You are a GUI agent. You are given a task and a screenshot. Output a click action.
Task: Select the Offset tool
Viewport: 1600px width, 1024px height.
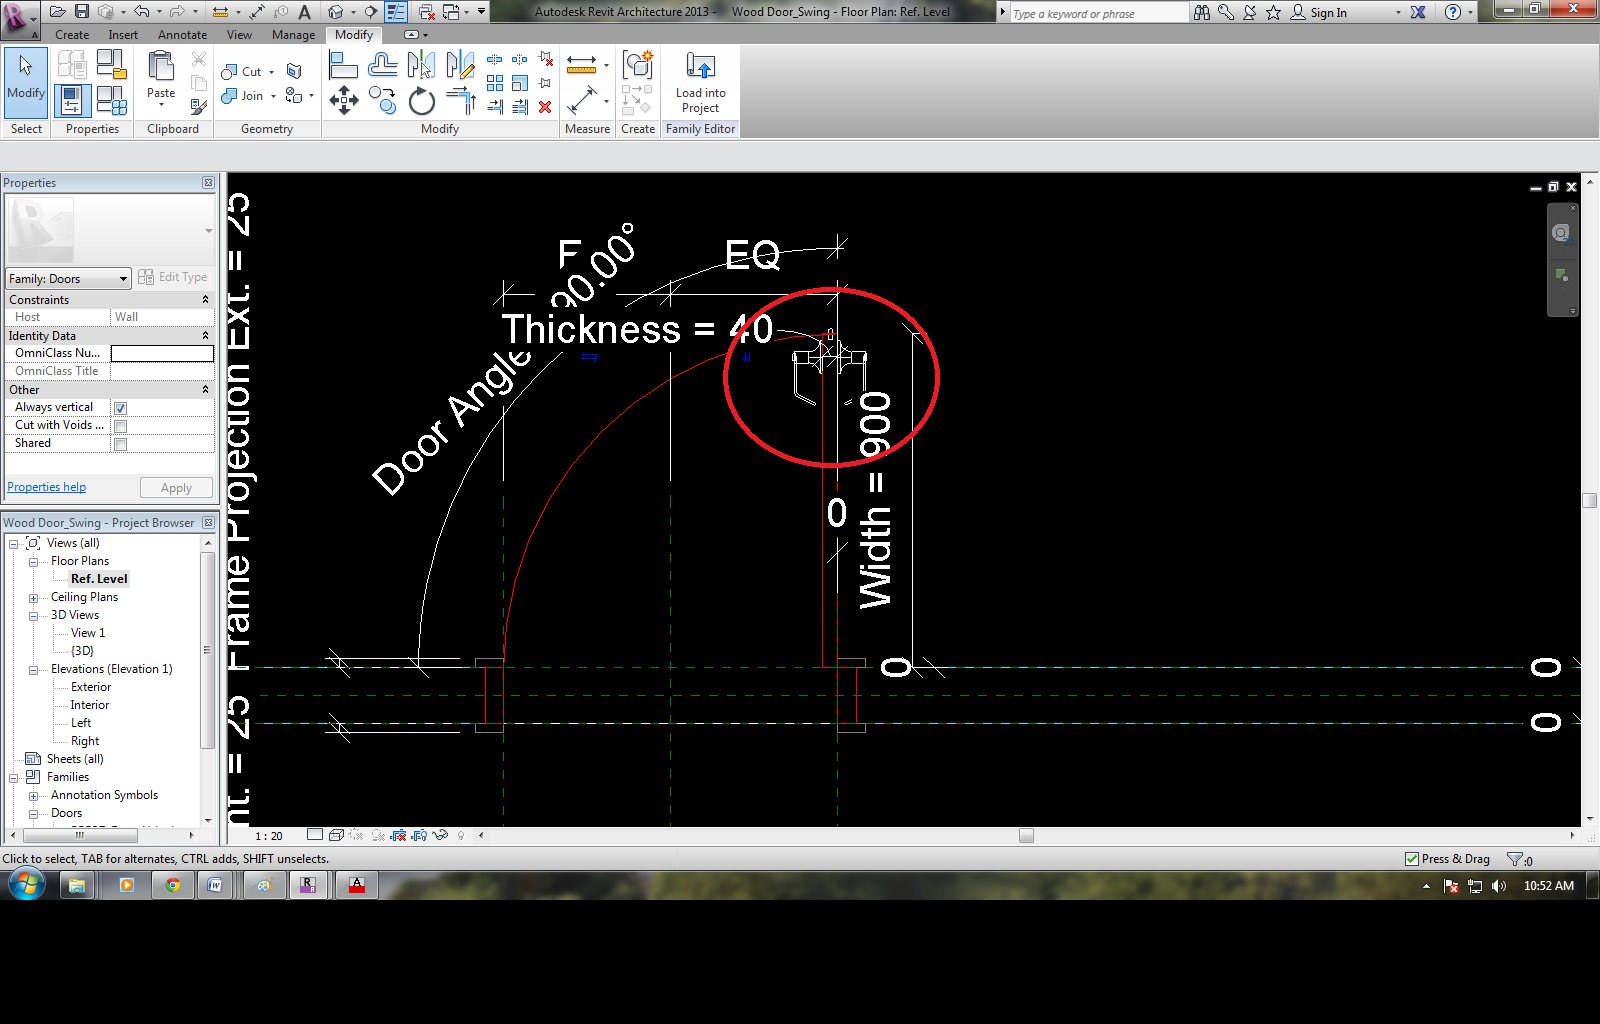pyautogui.click(x=382, y=66)
